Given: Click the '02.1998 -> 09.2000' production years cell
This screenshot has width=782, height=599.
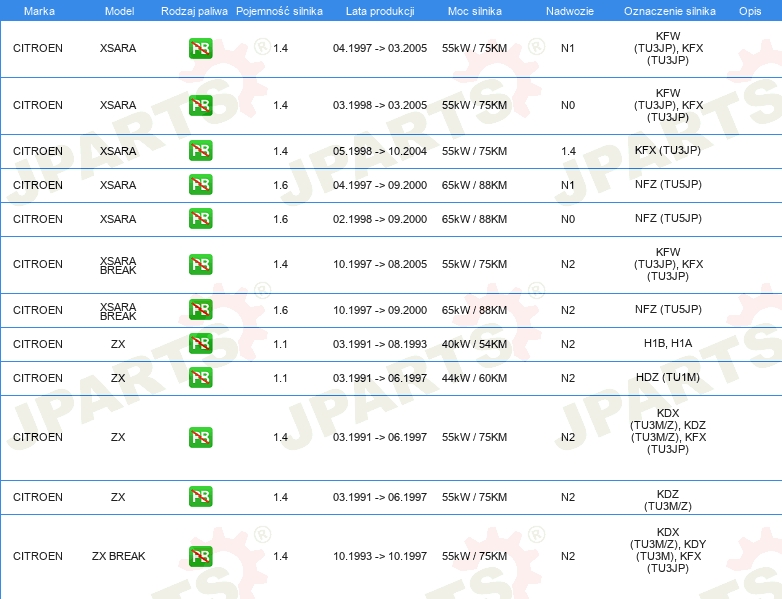Looking at the screenshot, I should coord(380,219).
